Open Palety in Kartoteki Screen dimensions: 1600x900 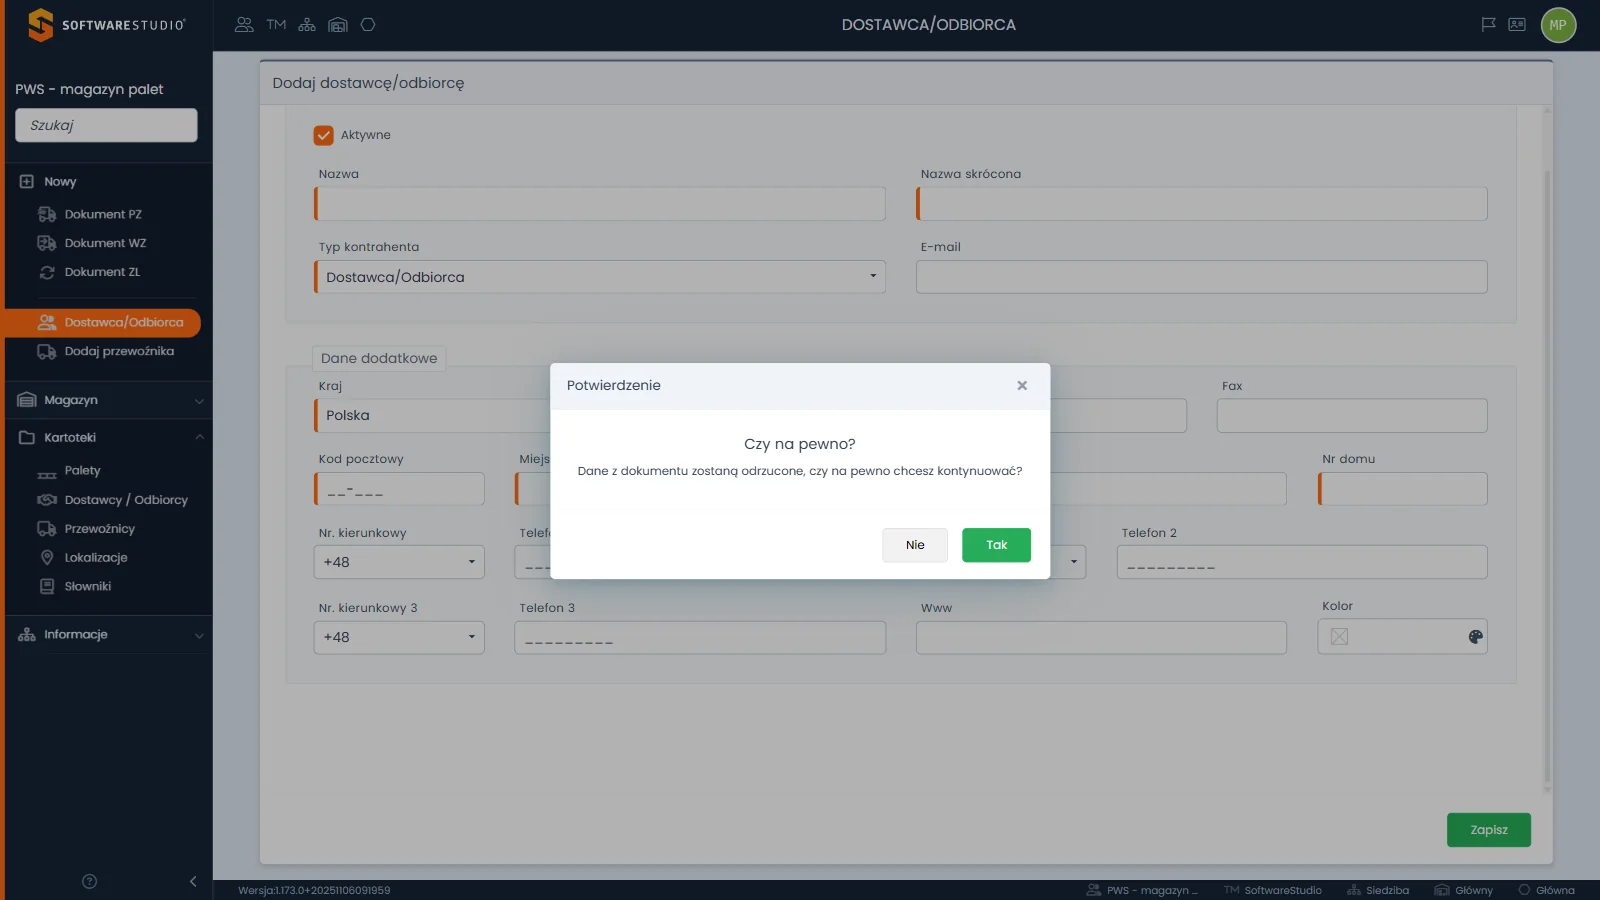(82, 471)
